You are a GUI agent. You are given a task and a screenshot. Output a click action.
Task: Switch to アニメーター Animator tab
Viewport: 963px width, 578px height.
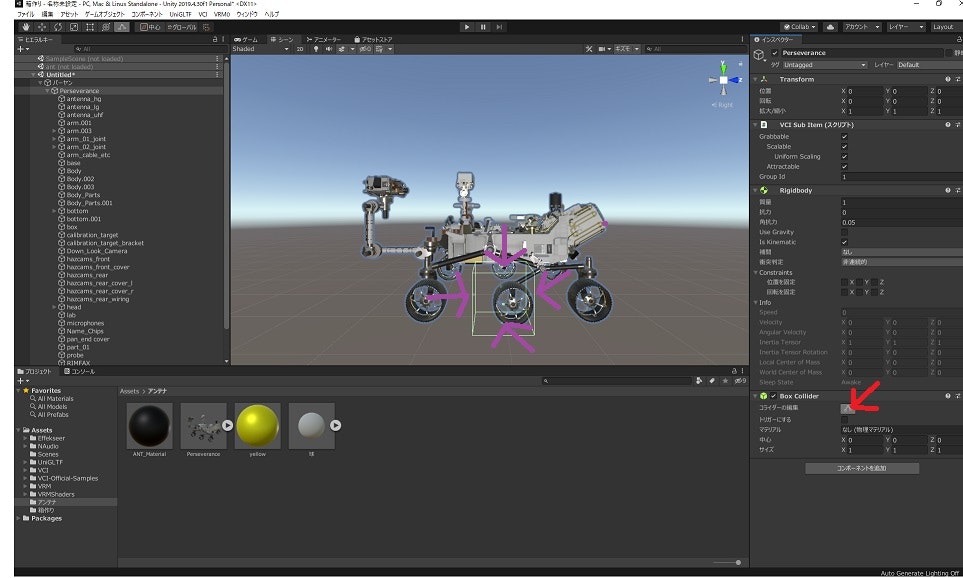[x=324, y=39]
